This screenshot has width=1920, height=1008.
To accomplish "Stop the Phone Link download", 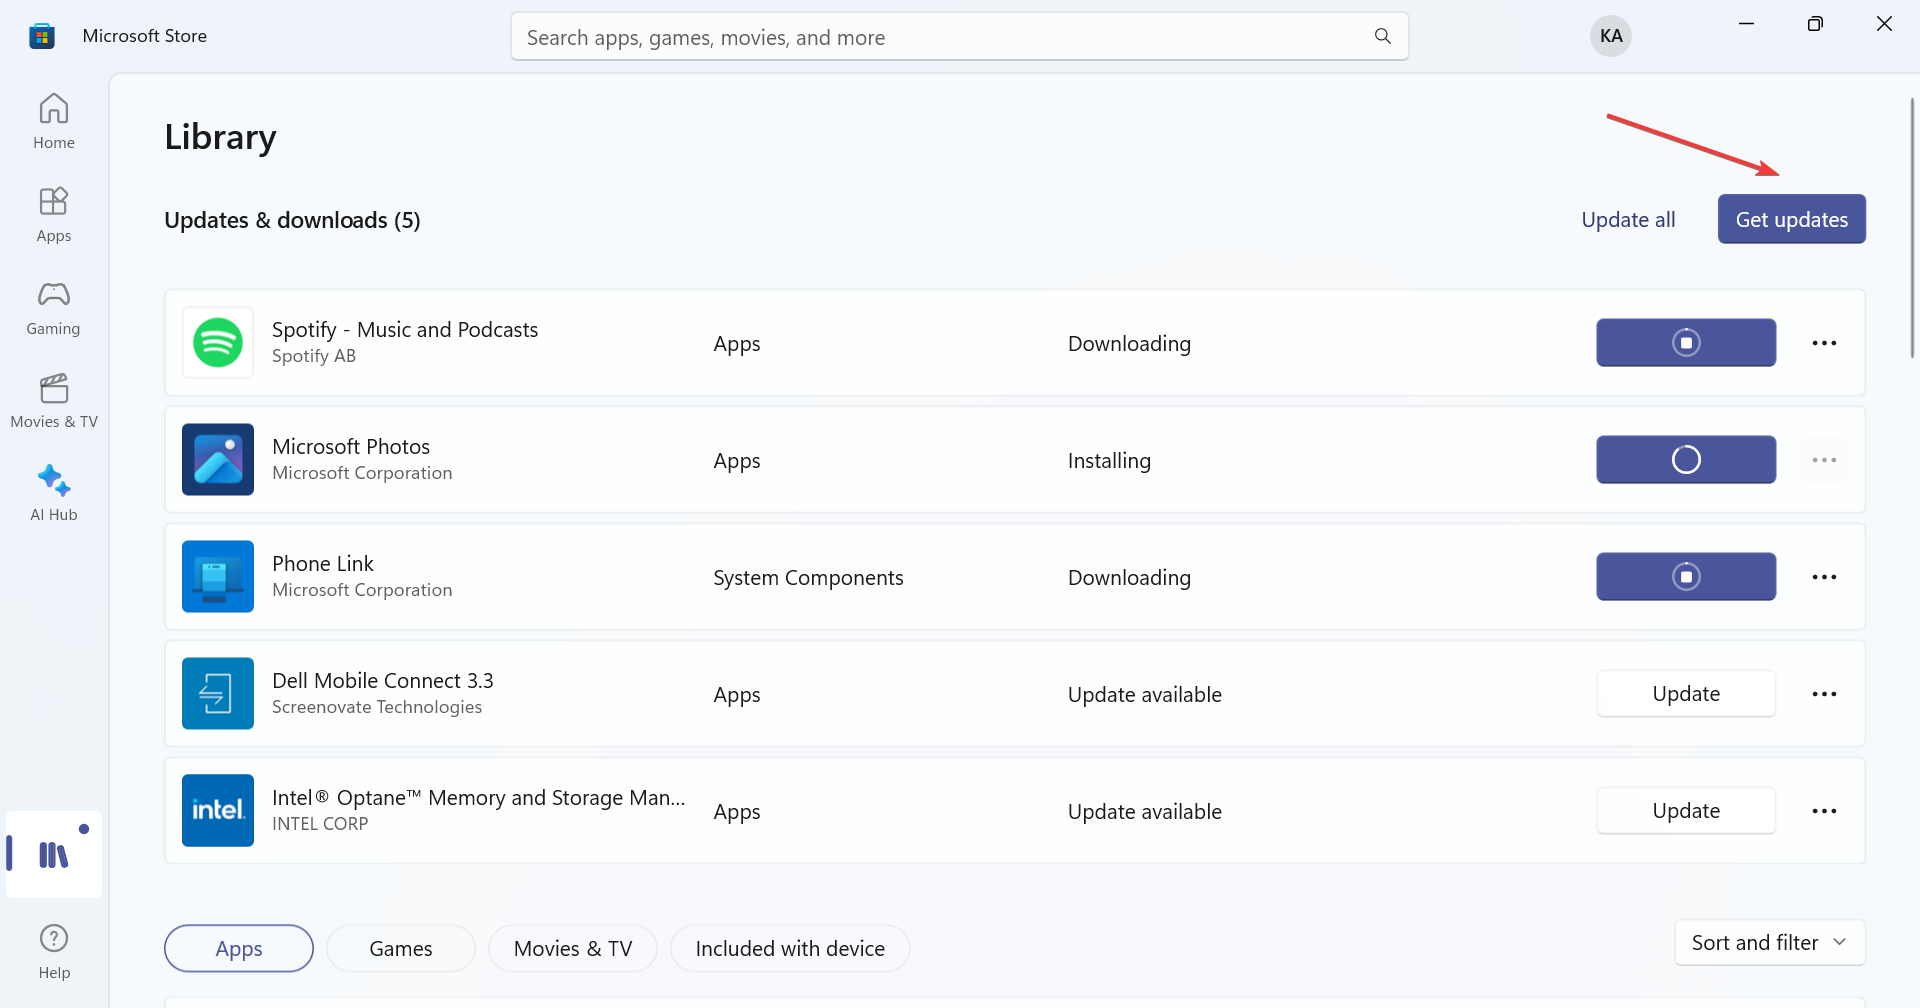I will [1686, 577].
